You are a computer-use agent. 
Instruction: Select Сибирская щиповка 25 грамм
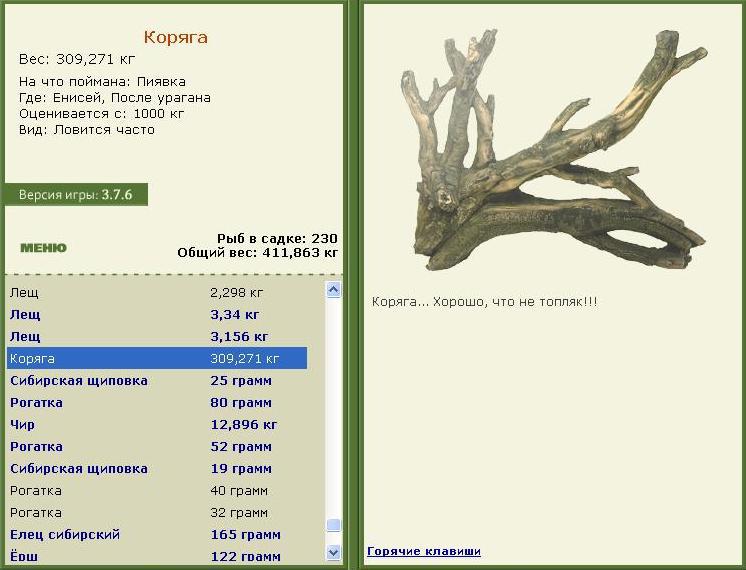(157, 381)
